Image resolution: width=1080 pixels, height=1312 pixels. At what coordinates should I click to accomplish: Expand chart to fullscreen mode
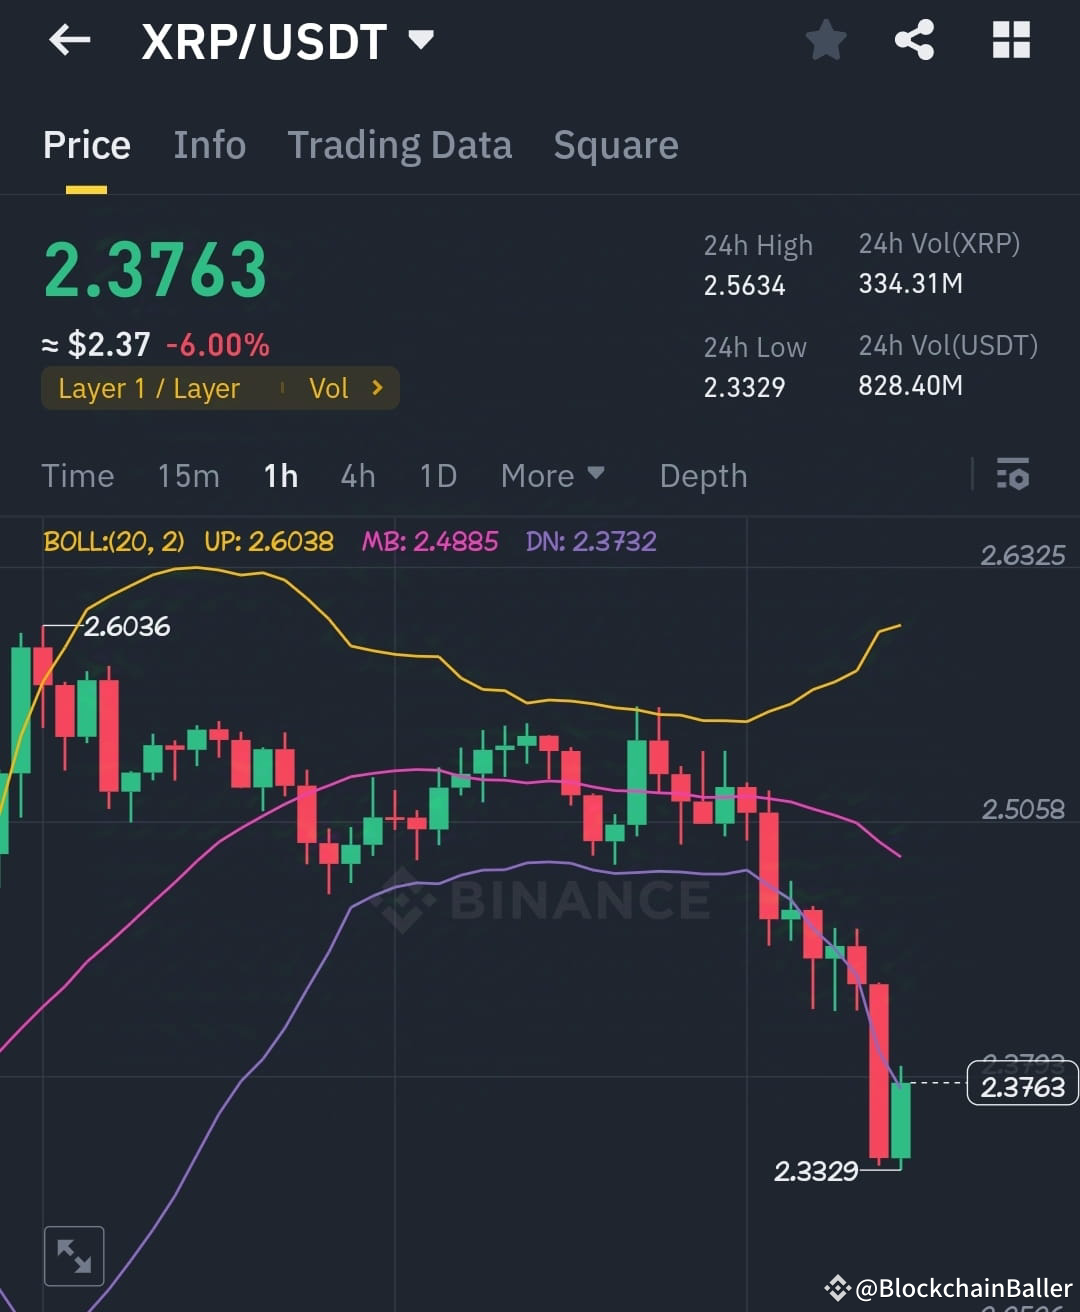[x=74, y=1255]
